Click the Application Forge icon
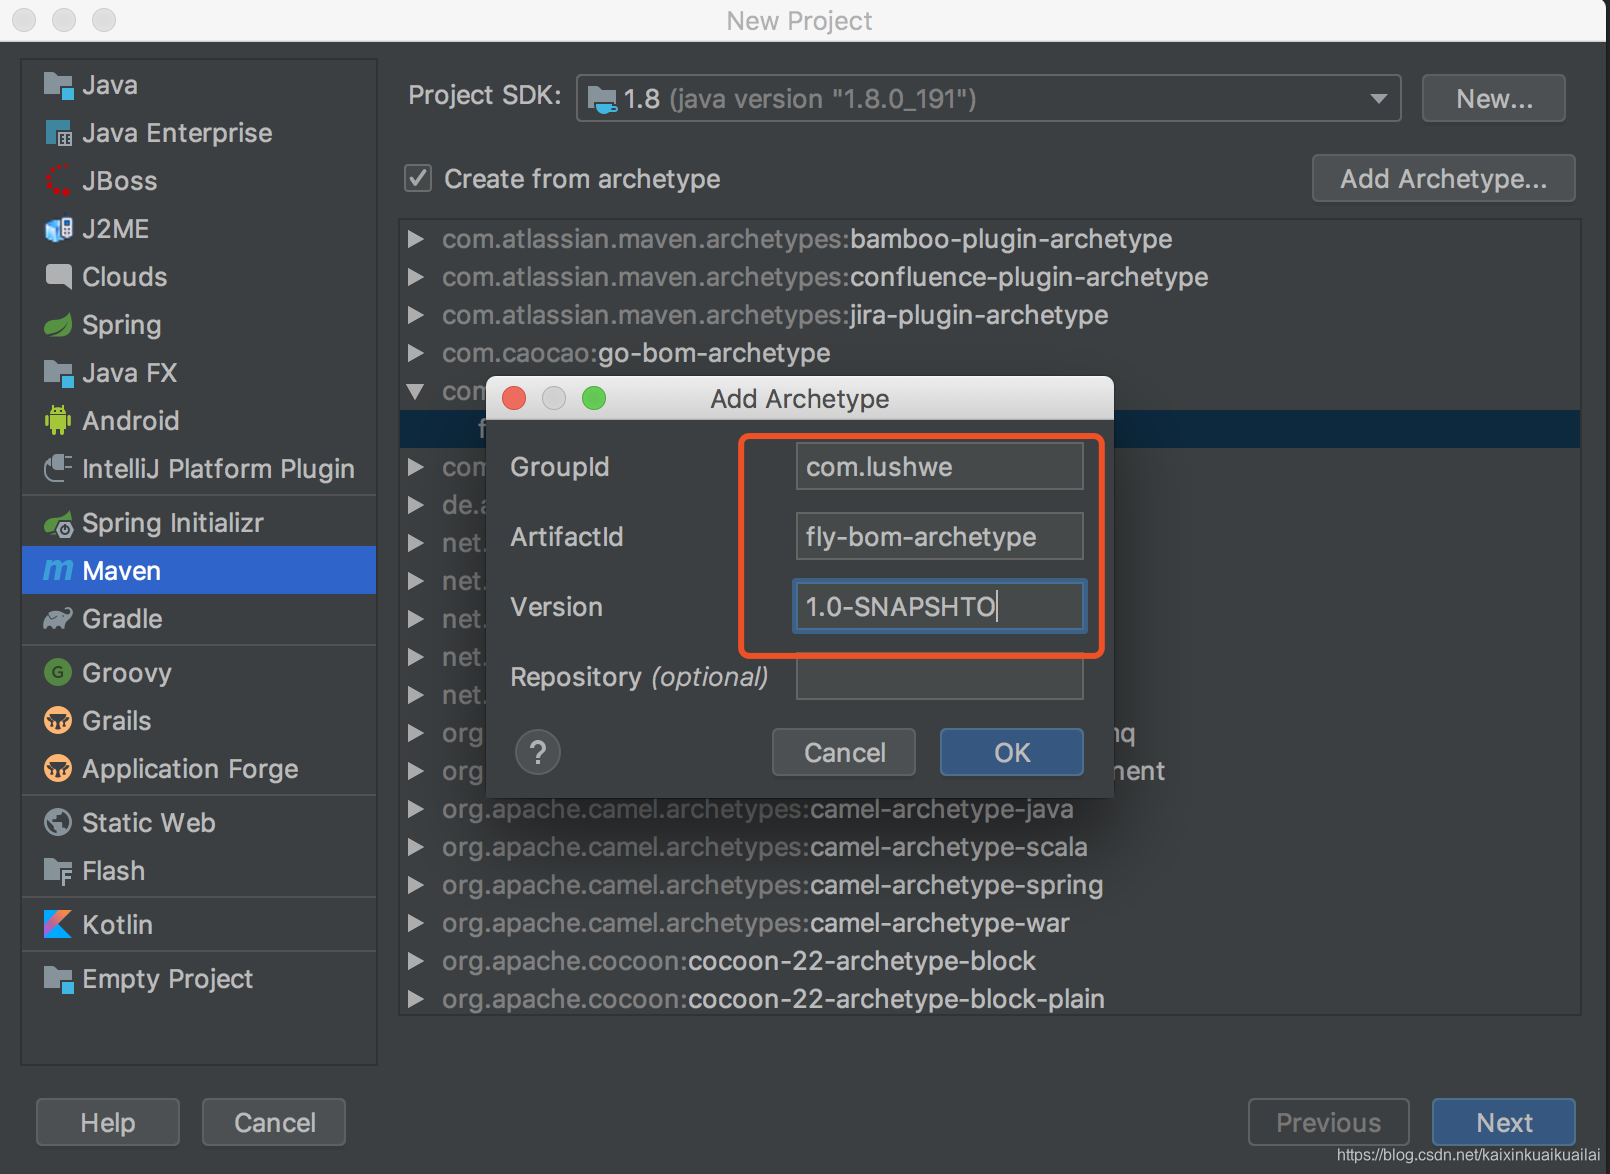The width and height of the screenshot is (1610, 1174). point(58,768)
